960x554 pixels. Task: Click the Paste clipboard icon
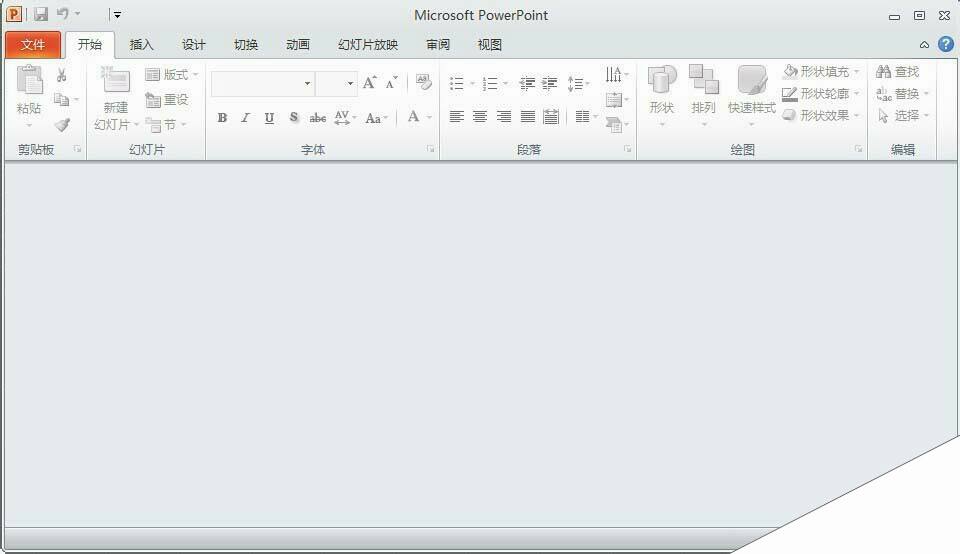coord(29,81)
